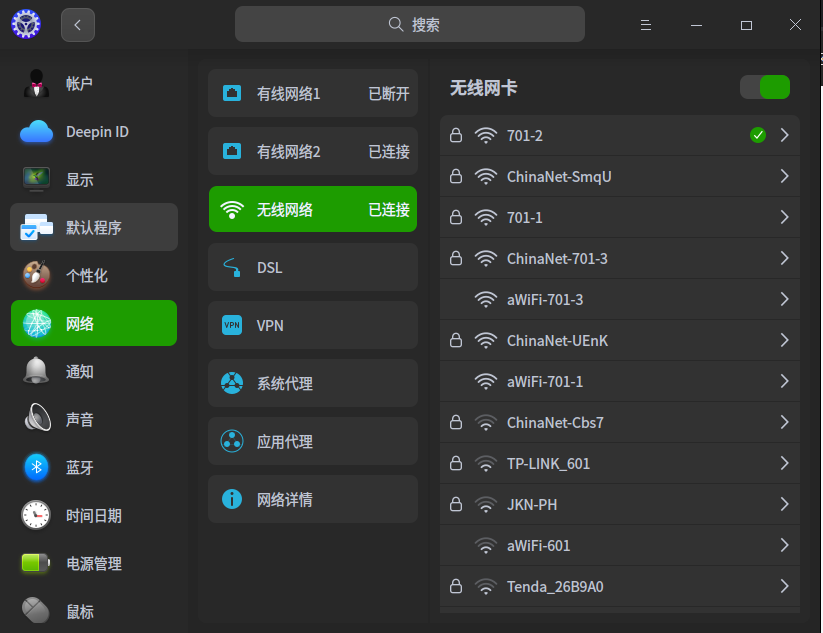Open the Deepin ID cloud icon
Image resolution: width=823 pixels, height=633 pixels.
(x=37, y=132)
